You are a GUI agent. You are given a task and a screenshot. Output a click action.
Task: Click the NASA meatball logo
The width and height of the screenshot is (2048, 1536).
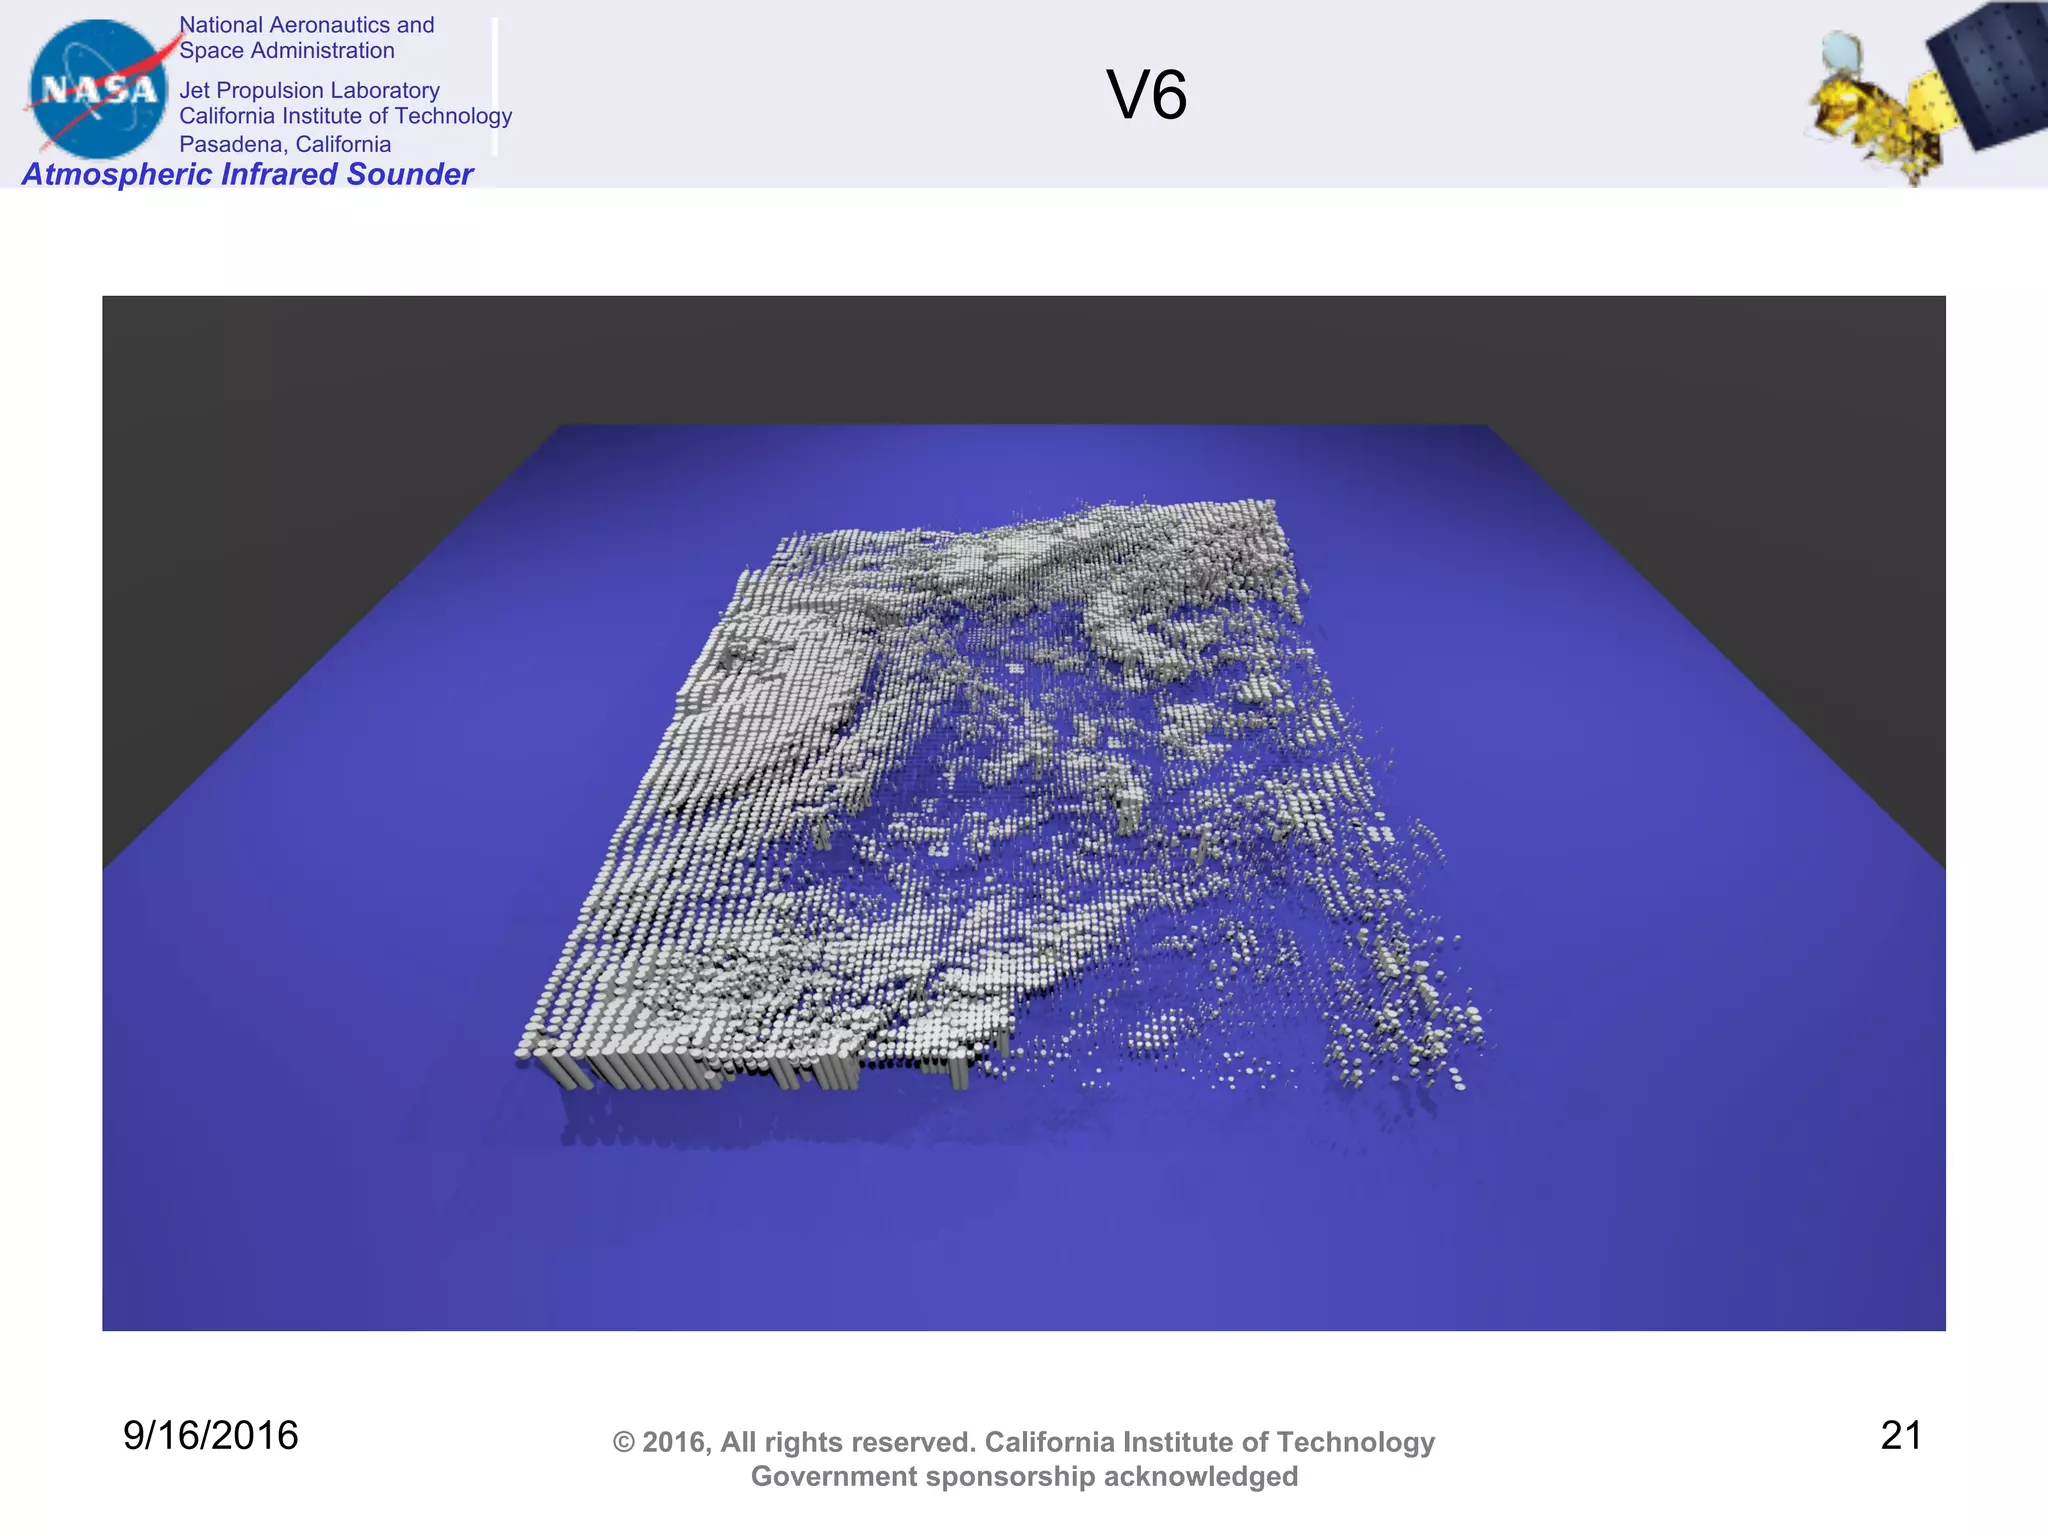[x=98, y=90]
